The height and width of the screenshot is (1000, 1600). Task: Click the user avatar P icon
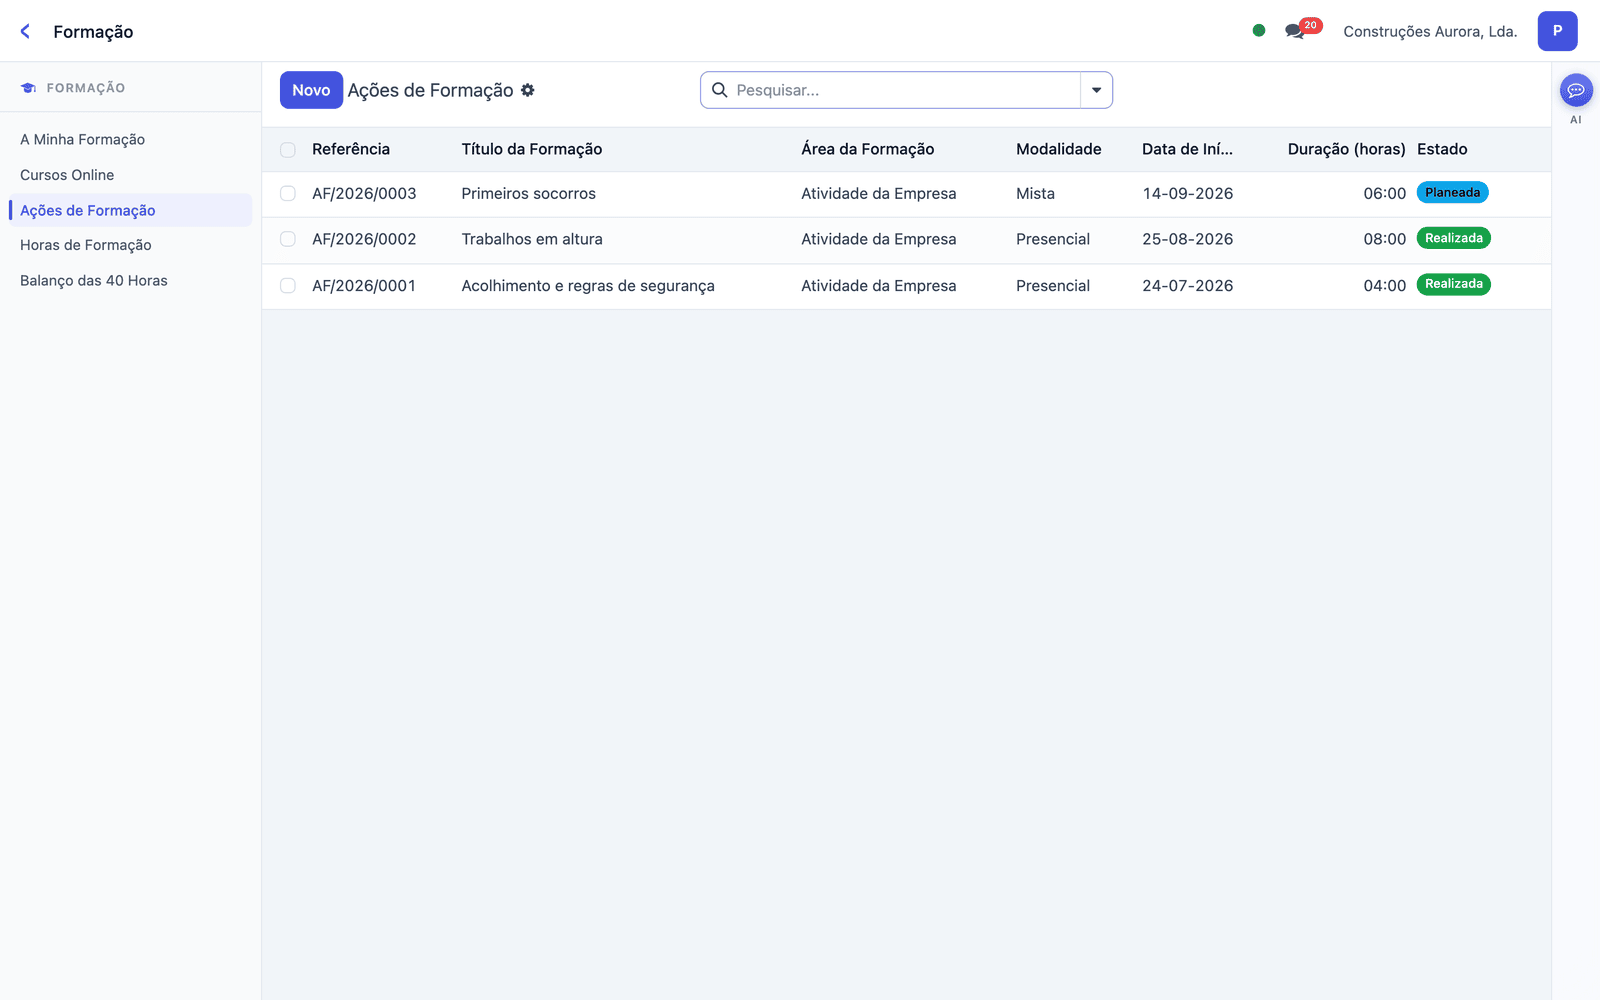(x=1557, y=31)
